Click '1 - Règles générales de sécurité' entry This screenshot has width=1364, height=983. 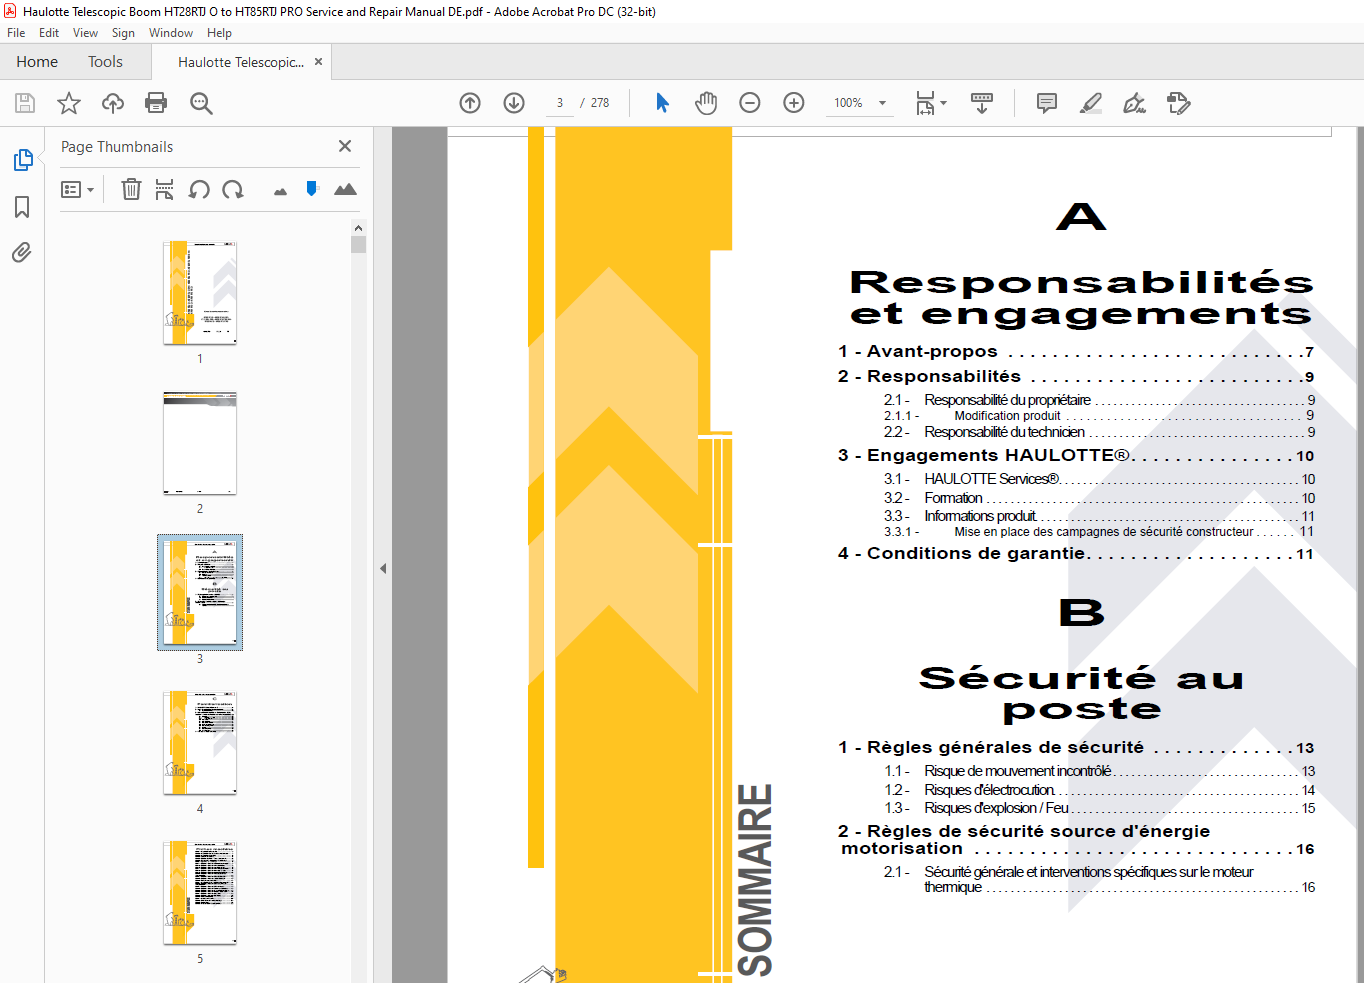click(1076, 748)
